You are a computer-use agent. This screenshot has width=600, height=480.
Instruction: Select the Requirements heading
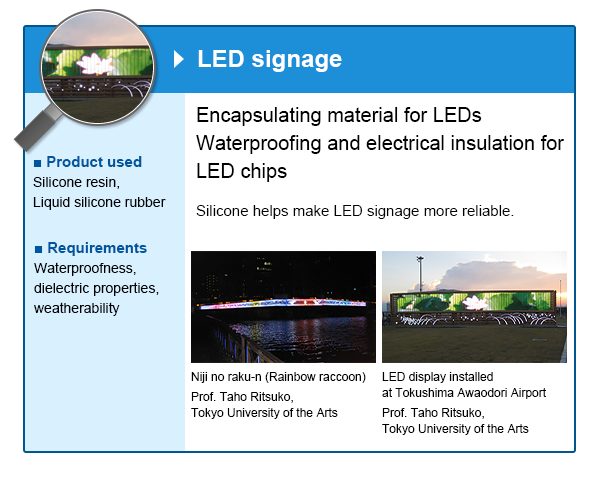tap(96, 248)
